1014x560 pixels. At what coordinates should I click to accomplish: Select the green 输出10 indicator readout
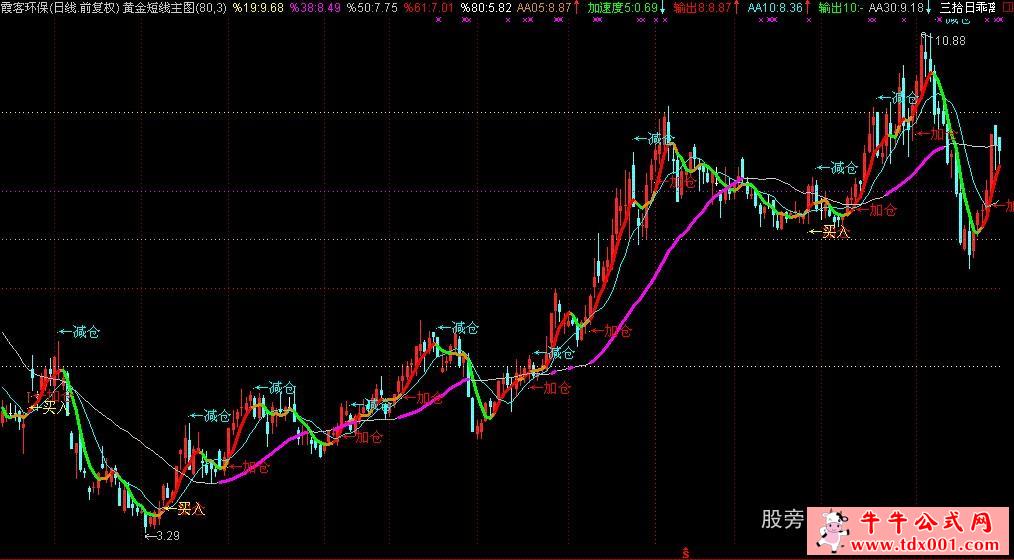pyautogui.click(x=839, y=7)
